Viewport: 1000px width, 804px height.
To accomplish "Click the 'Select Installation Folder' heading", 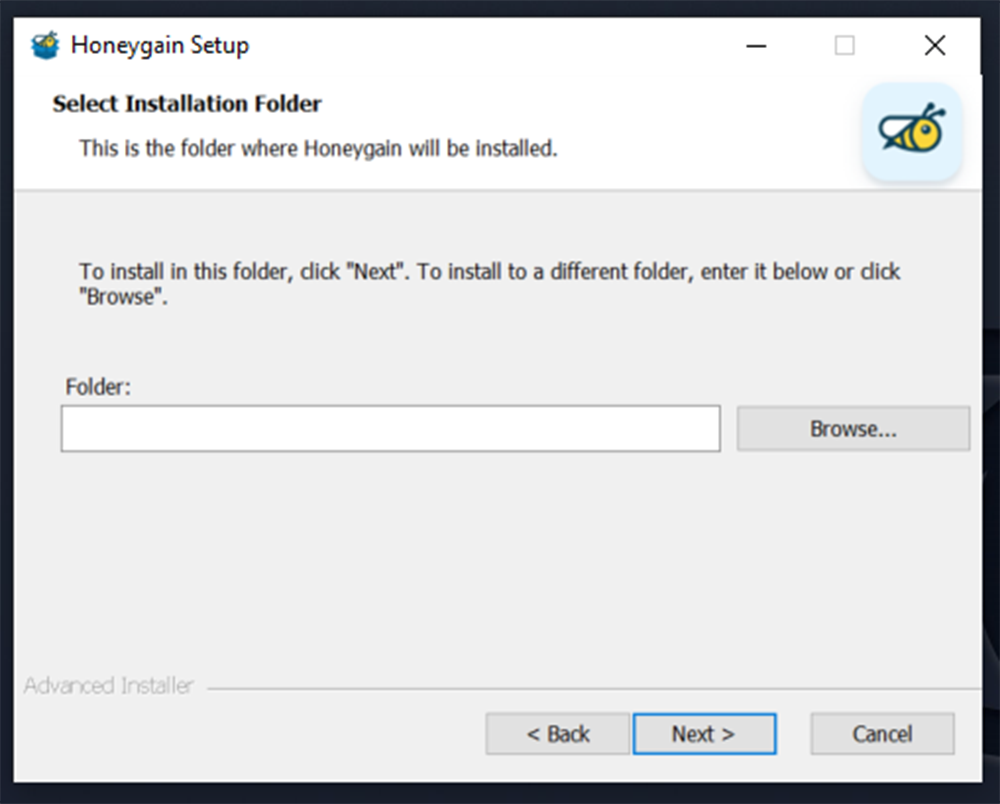I will [x=187, y=104].
